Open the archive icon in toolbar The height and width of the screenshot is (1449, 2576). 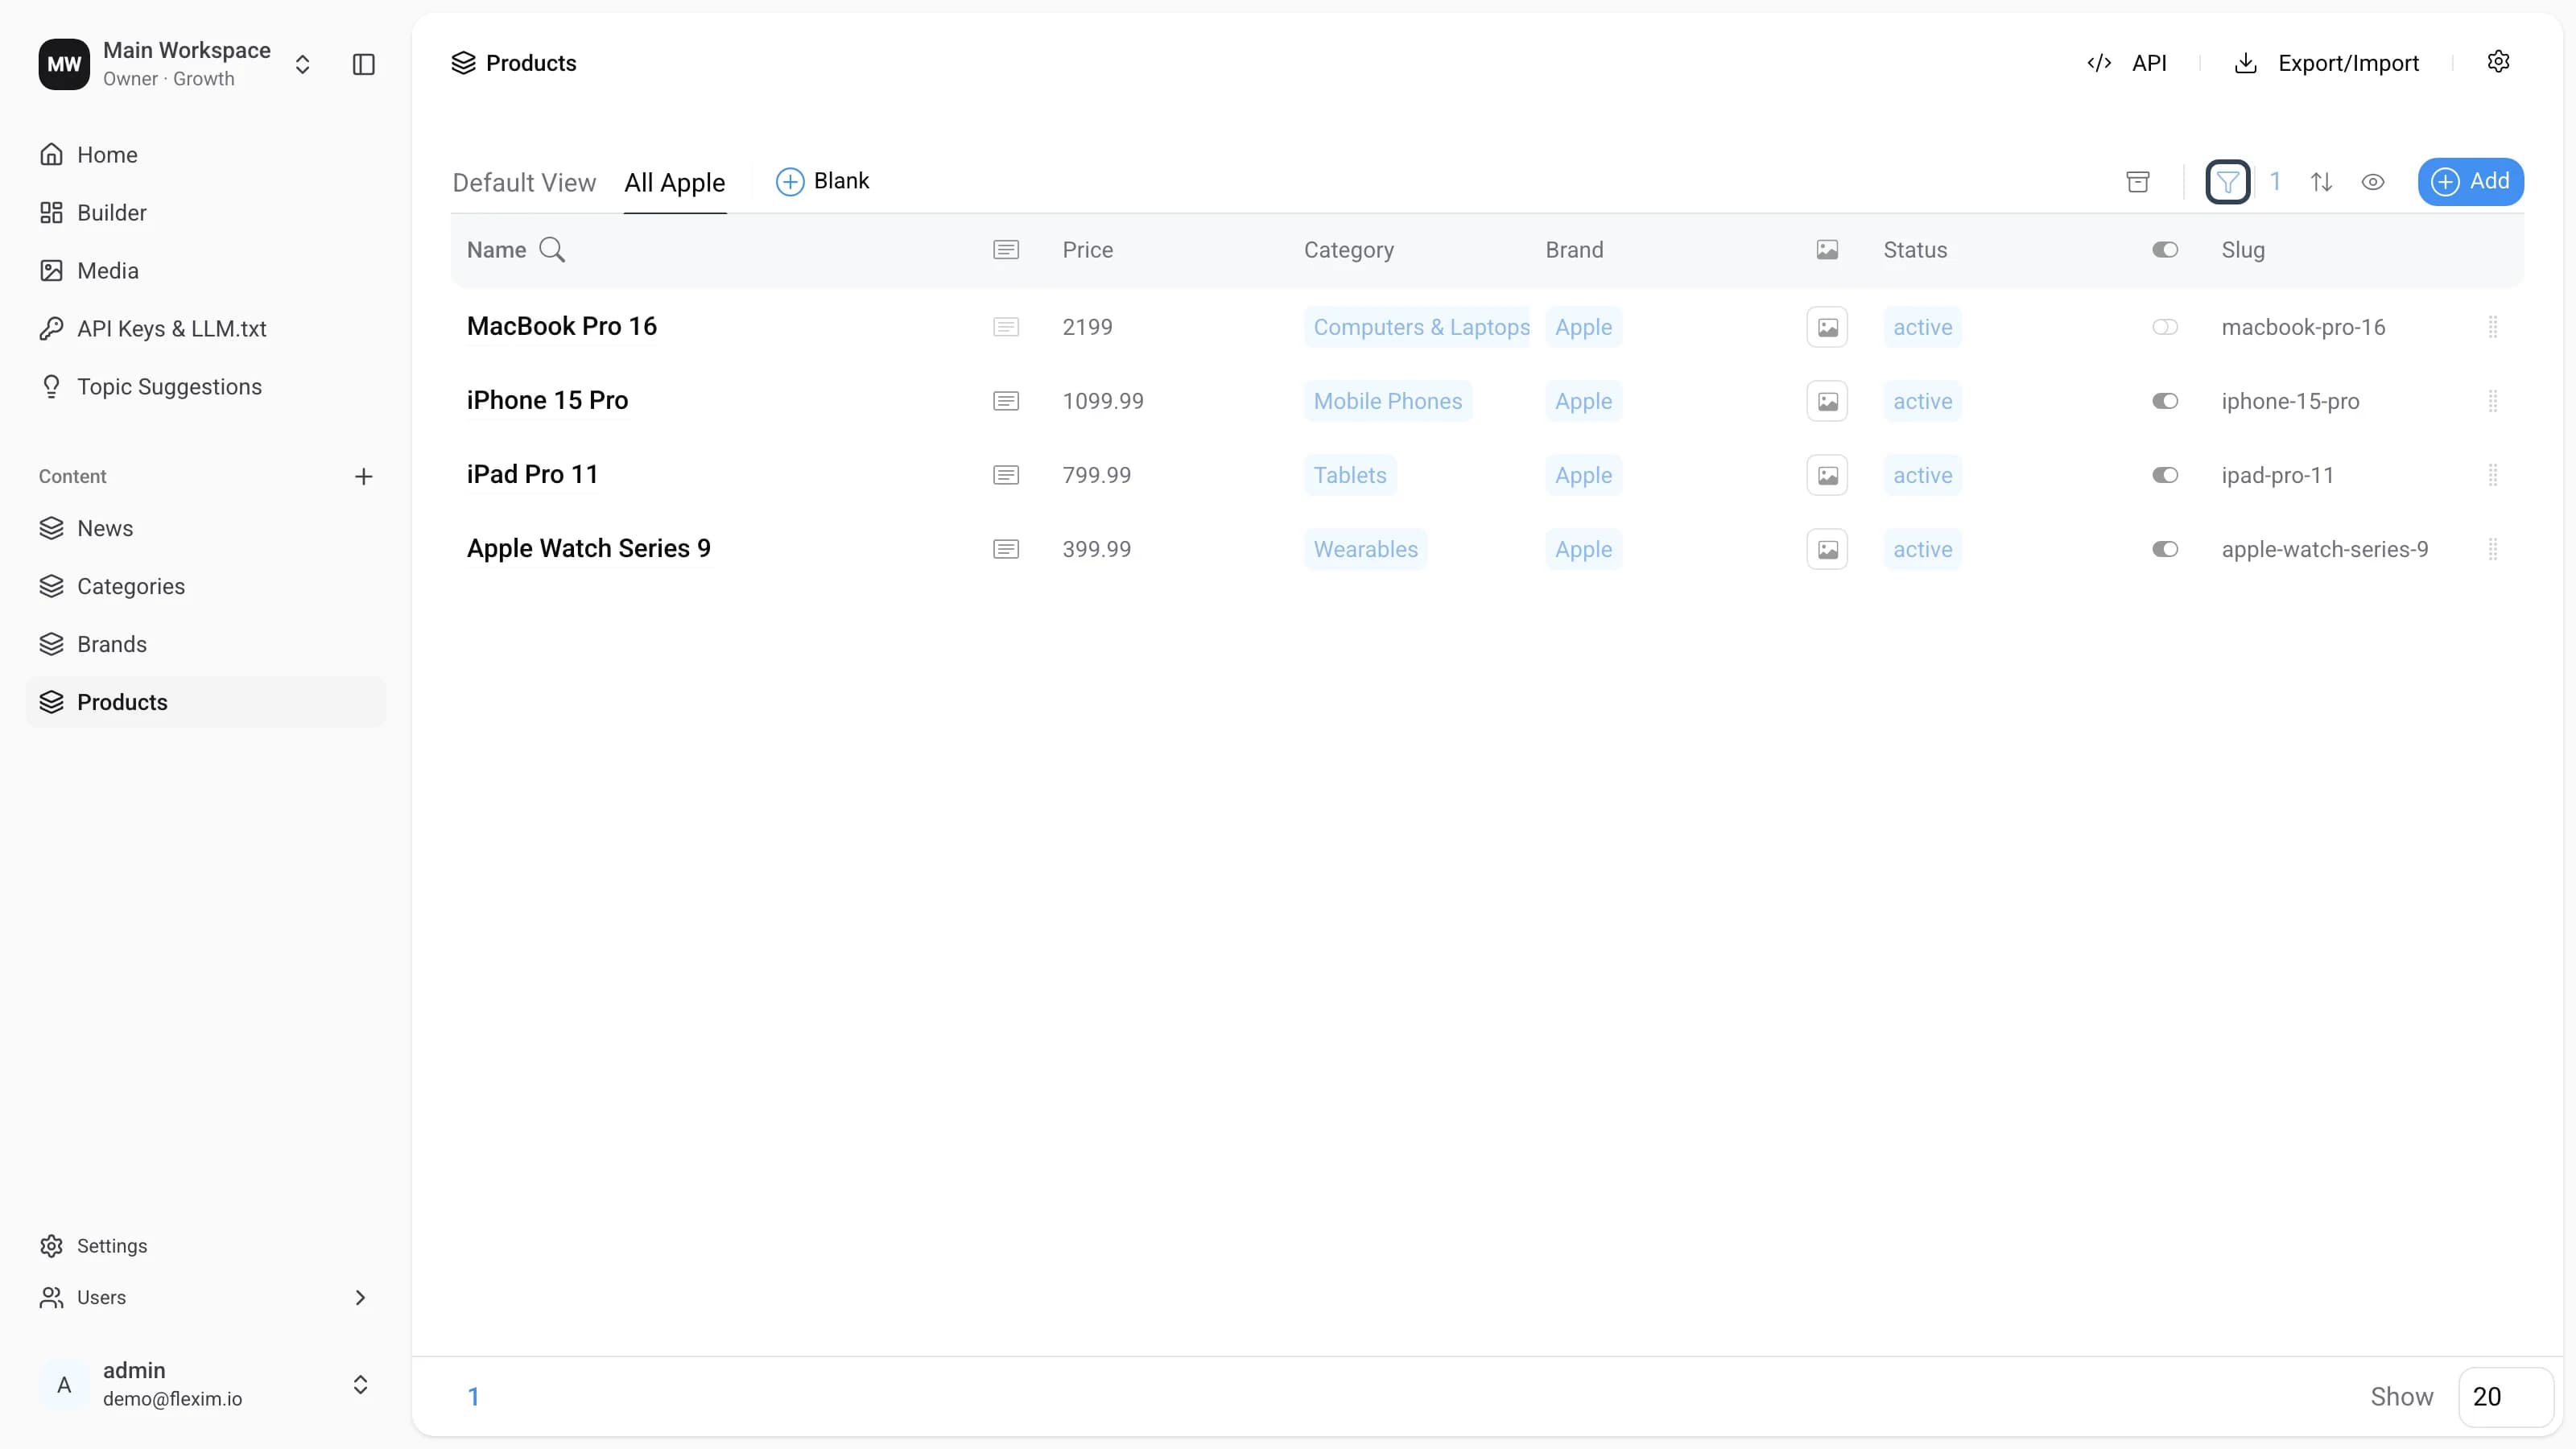click(x=2138, y=182)
